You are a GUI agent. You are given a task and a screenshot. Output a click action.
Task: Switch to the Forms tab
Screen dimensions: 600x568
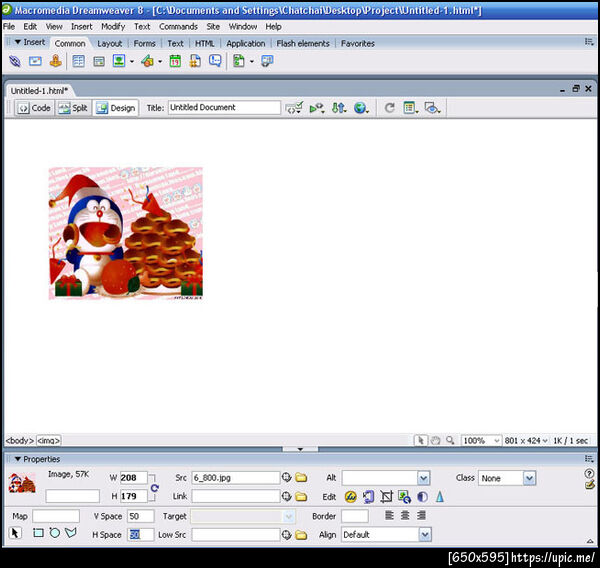tap(144, 44)
